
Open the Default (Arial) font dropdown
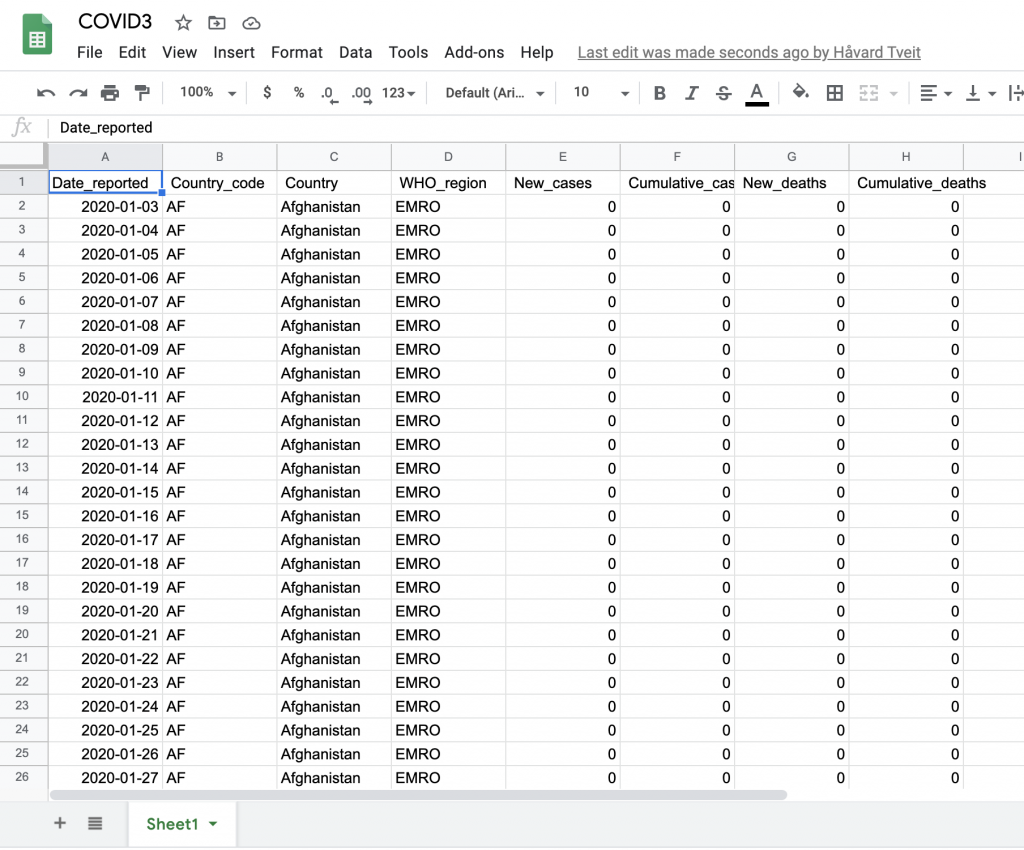coord(494,93)
